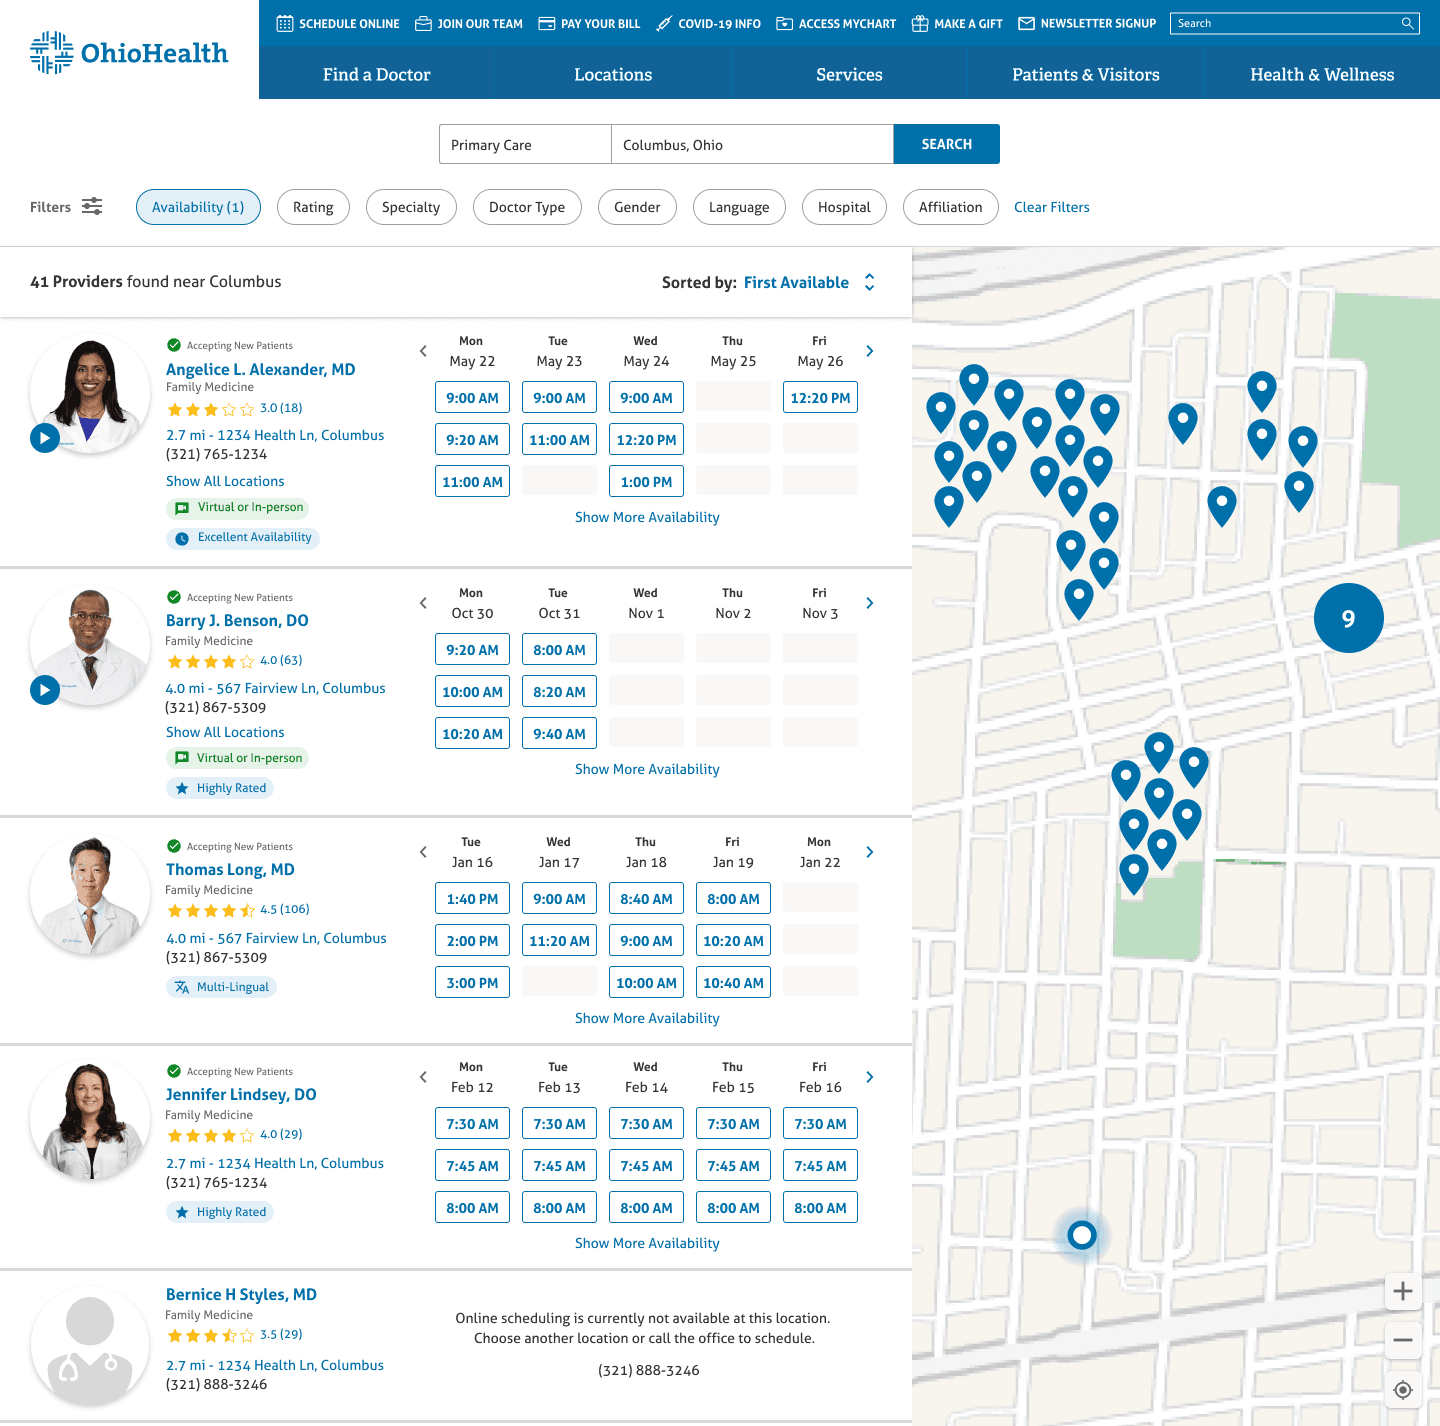The width and height of the screenshot is (1440, 1426).
Task: Book the 12:20 PM slot on Fri May 26
Action: (x=820, y=397)
